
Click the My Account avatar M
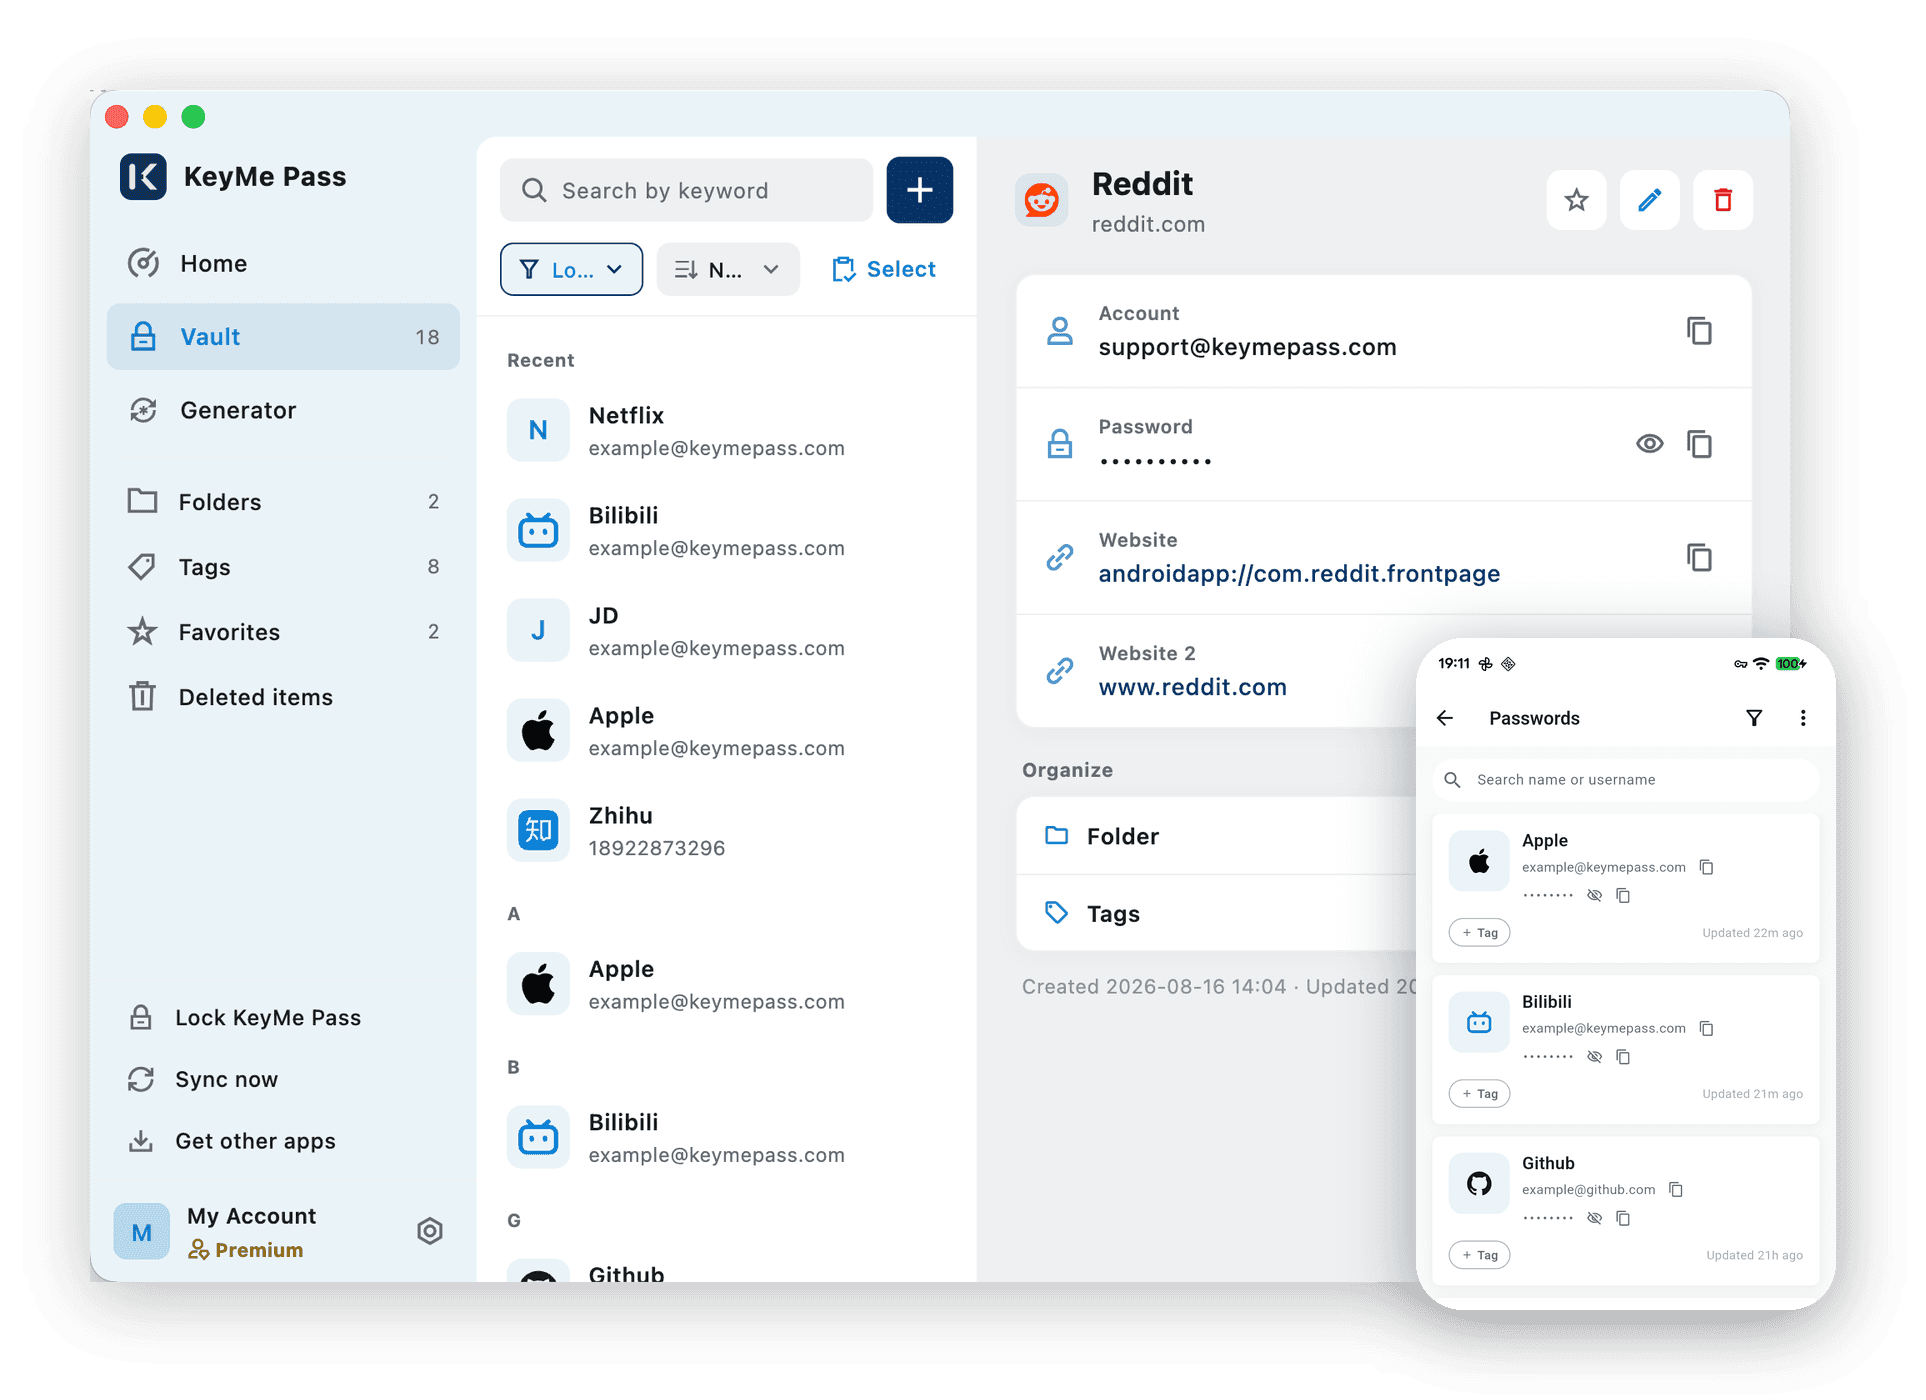[x=142, y=1231]
